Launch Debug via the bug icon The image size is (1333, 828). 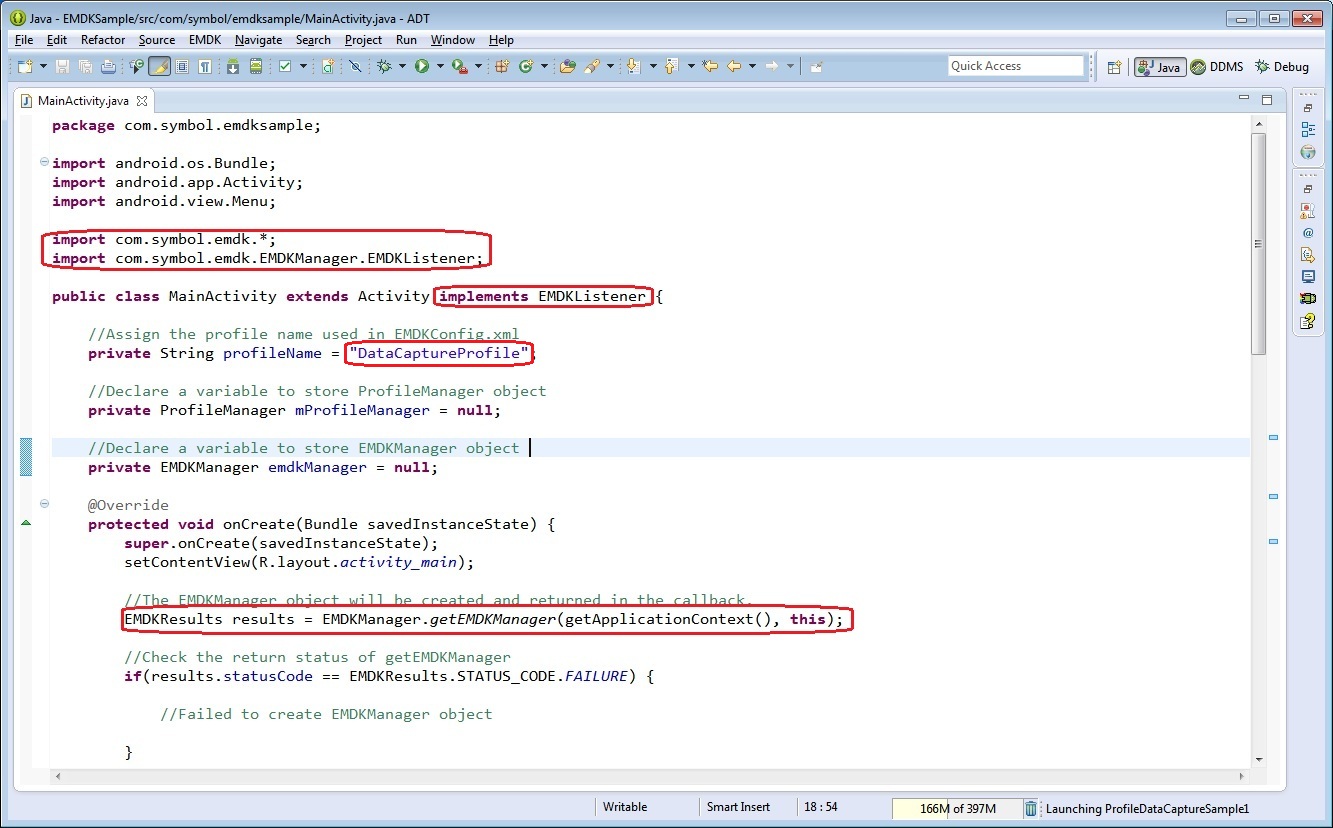click(384, 66)
